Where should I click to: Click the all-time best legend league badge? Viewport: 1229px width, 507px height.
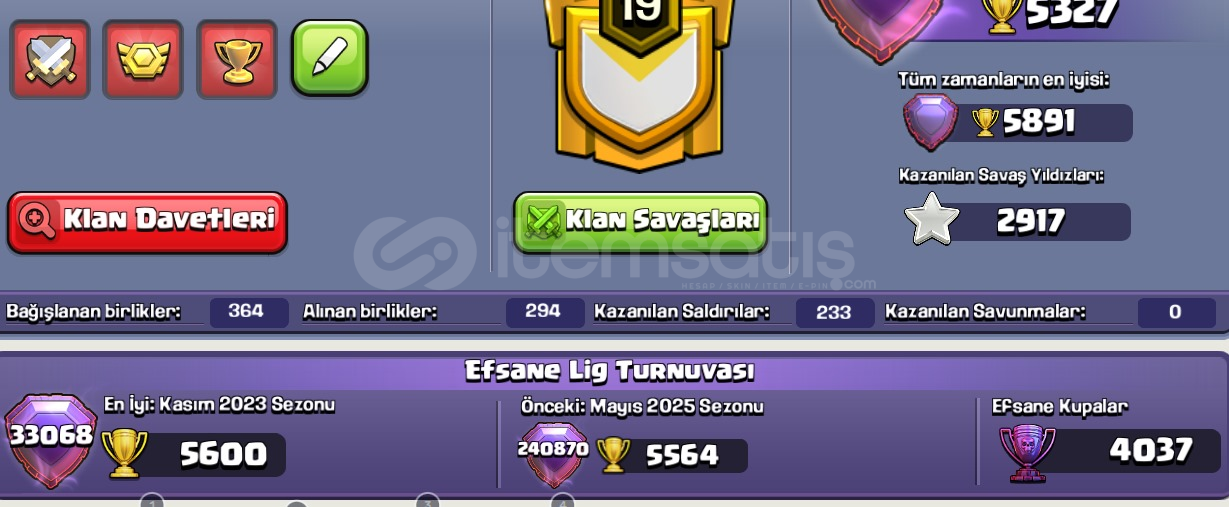point(930,122)
